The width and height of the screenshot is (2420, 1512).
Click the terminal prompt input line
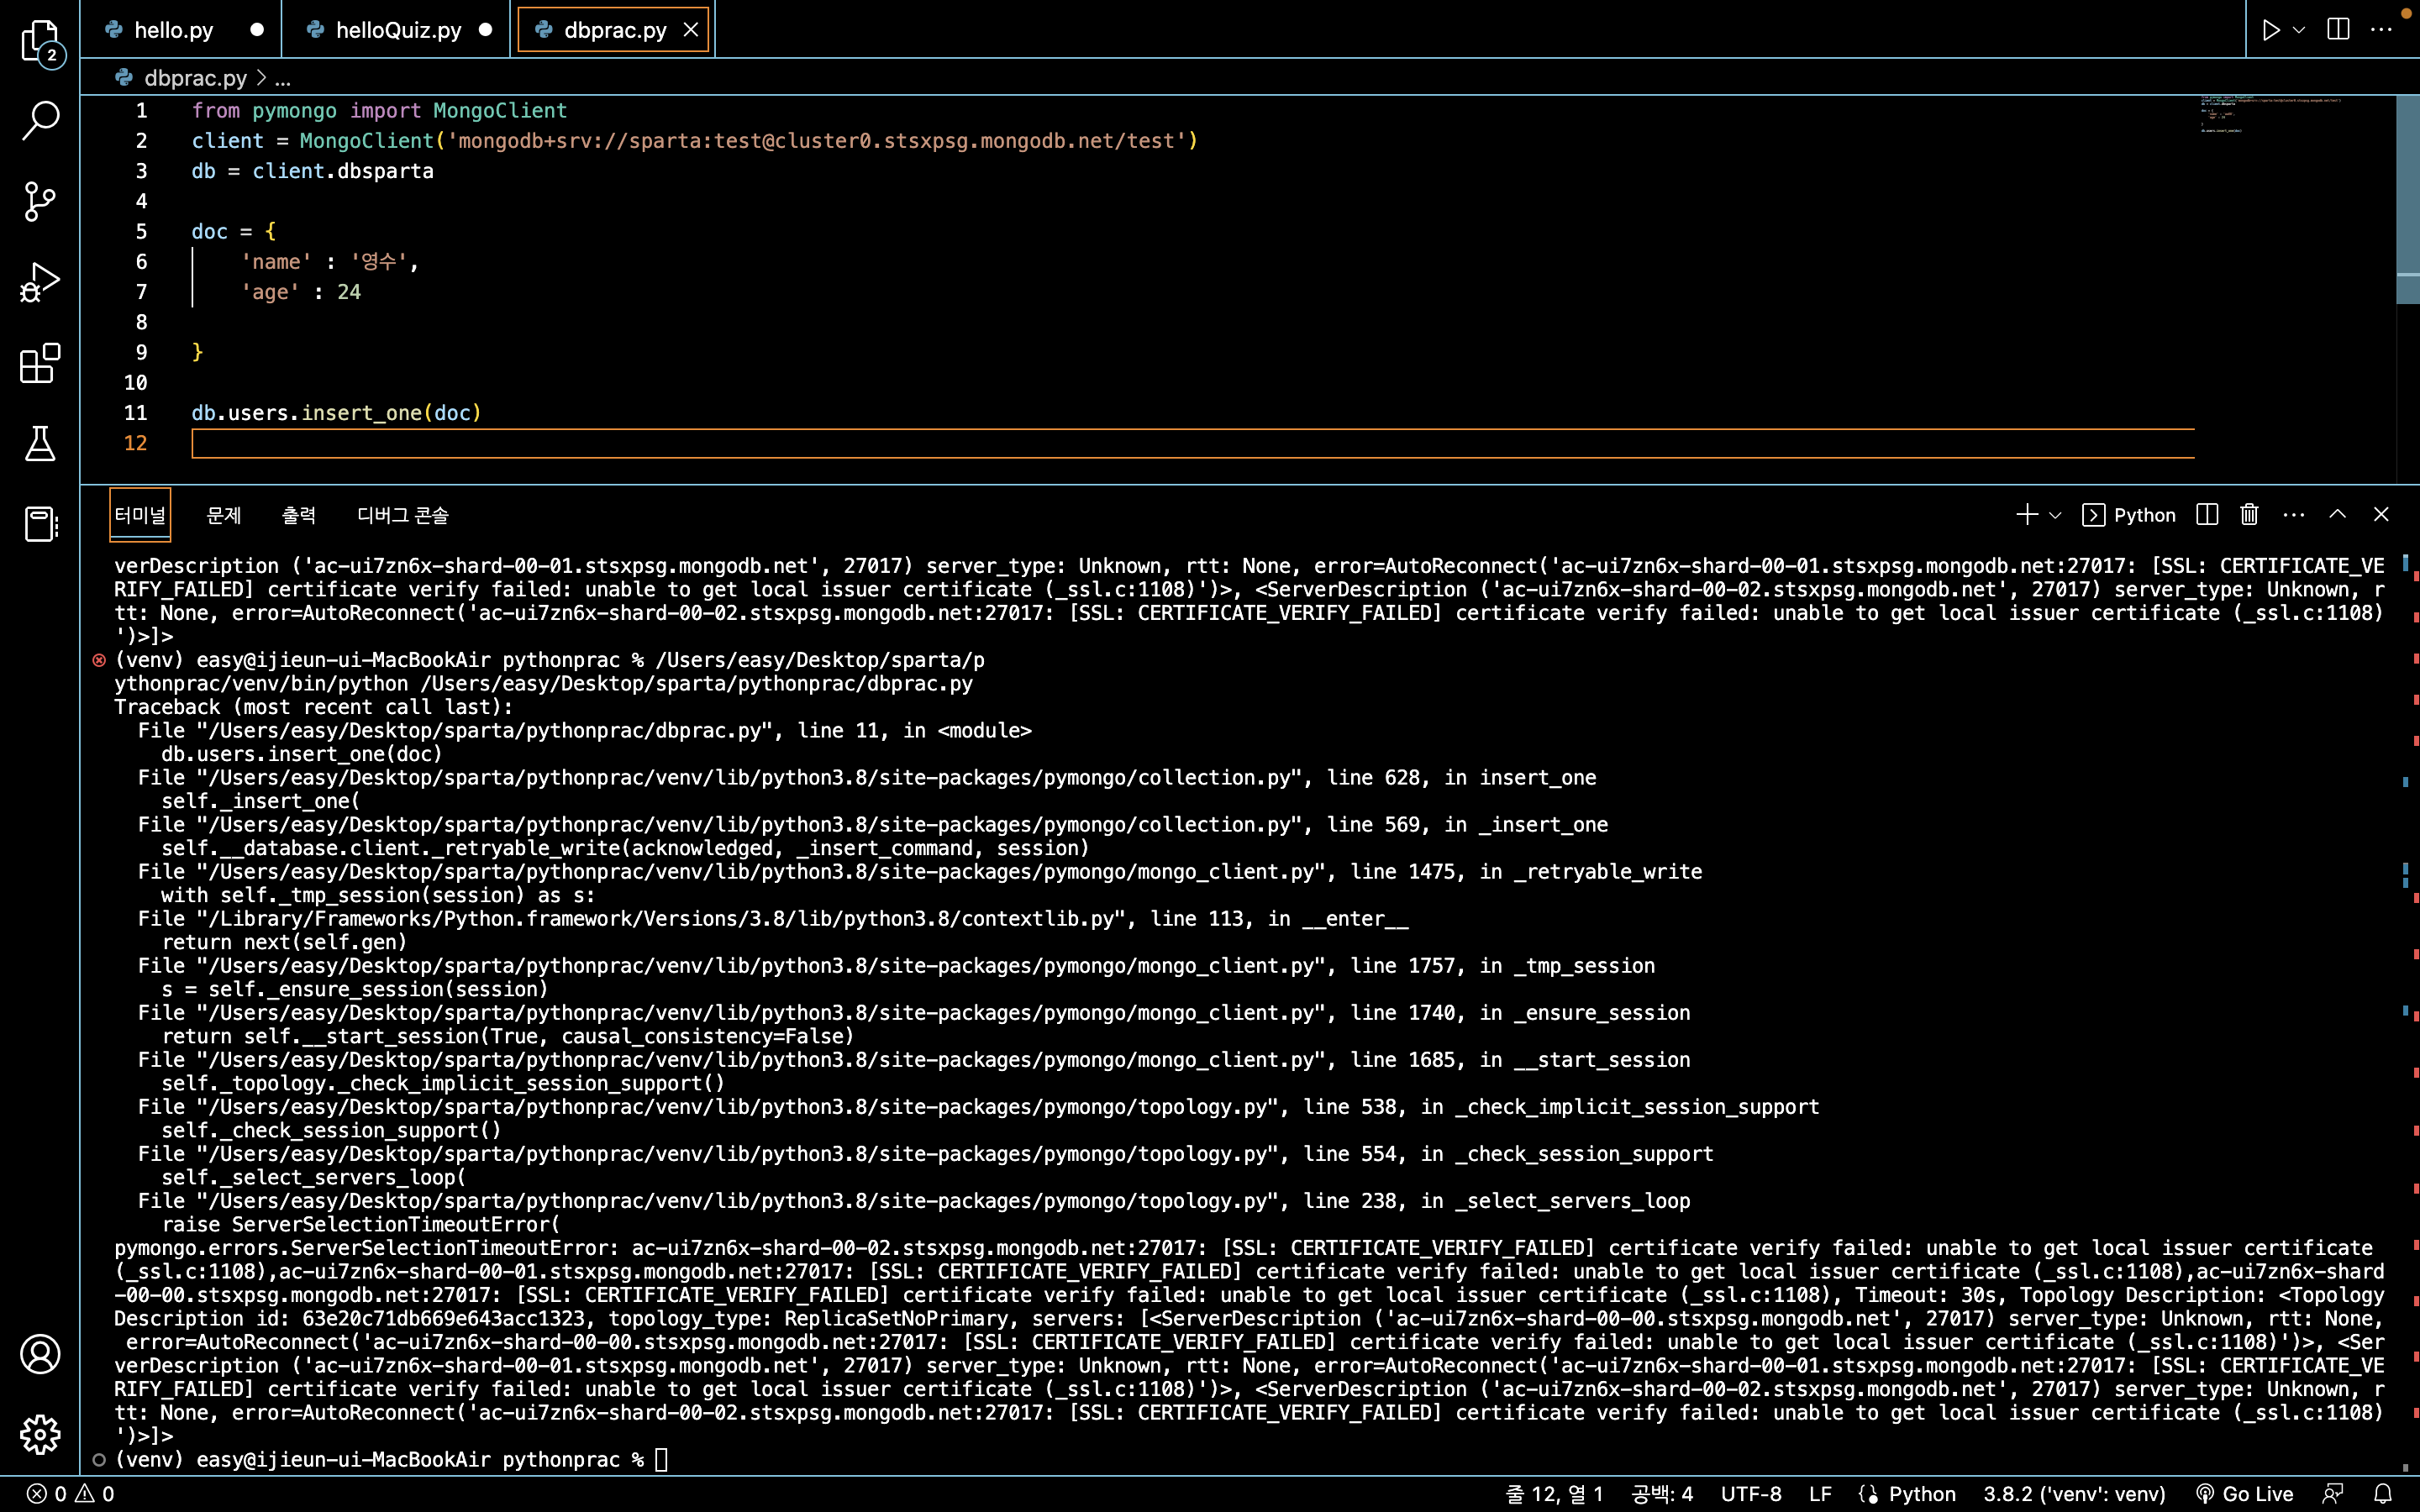click(390, 1459)
